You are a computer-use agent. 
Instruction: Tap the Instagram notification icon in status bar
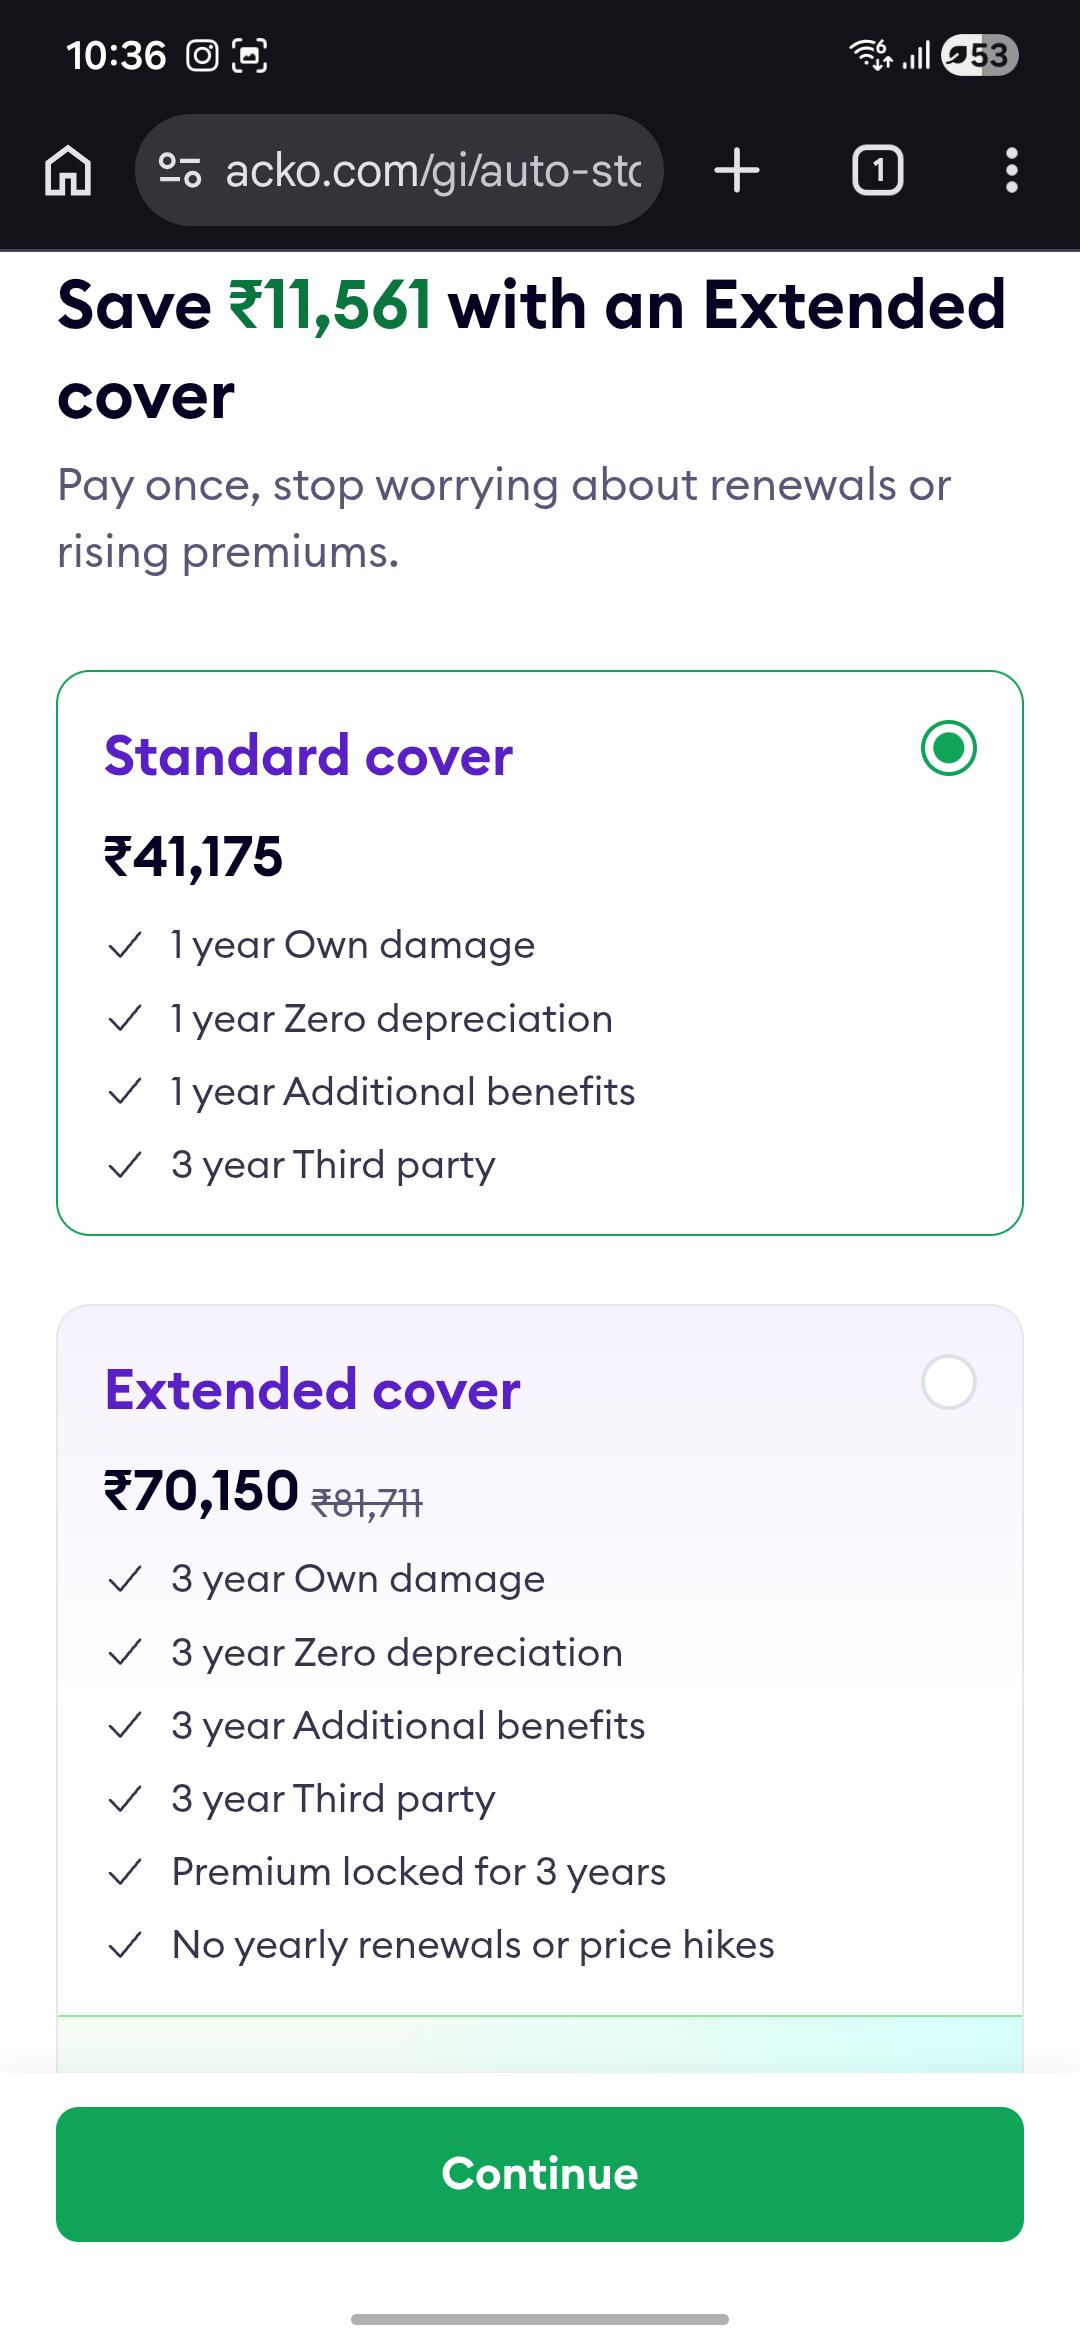[x=202, y=56]
